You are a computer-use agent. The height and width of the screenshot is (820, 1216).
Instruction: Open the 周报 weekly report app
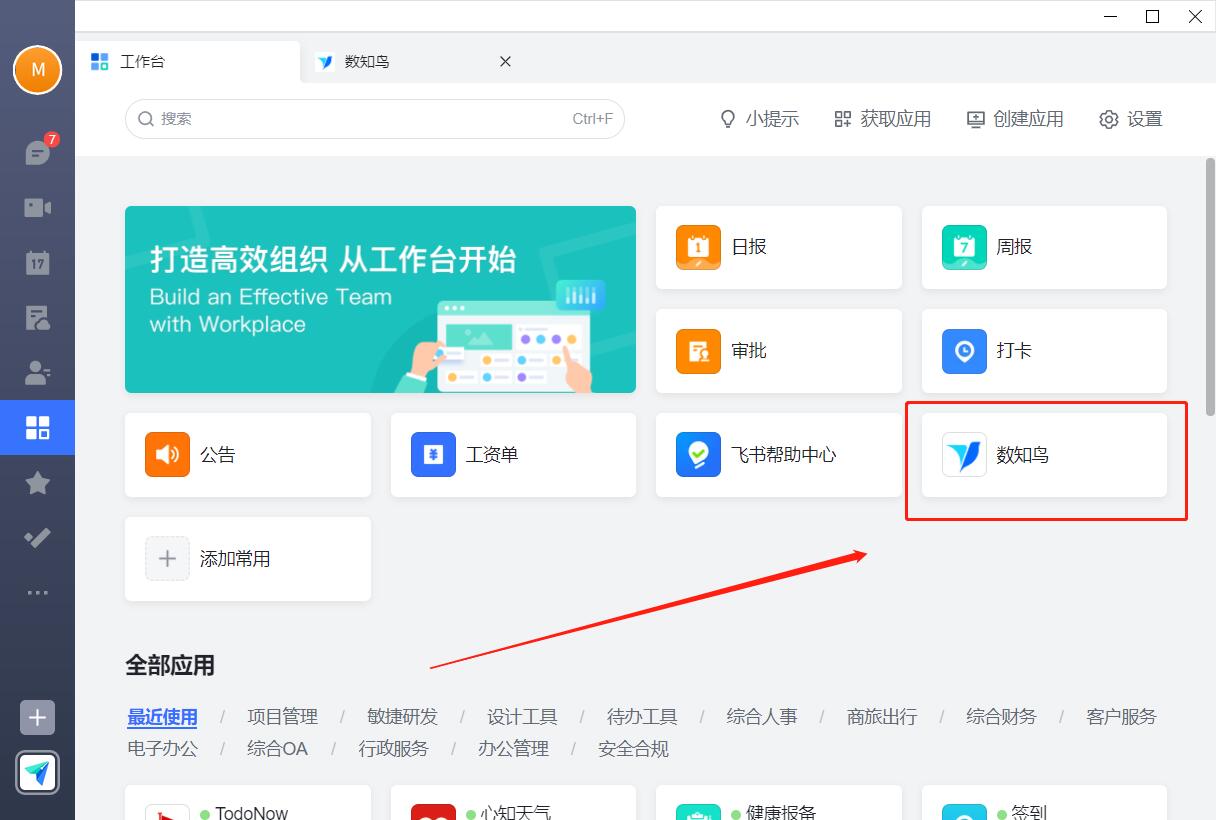click(1044, 247)
